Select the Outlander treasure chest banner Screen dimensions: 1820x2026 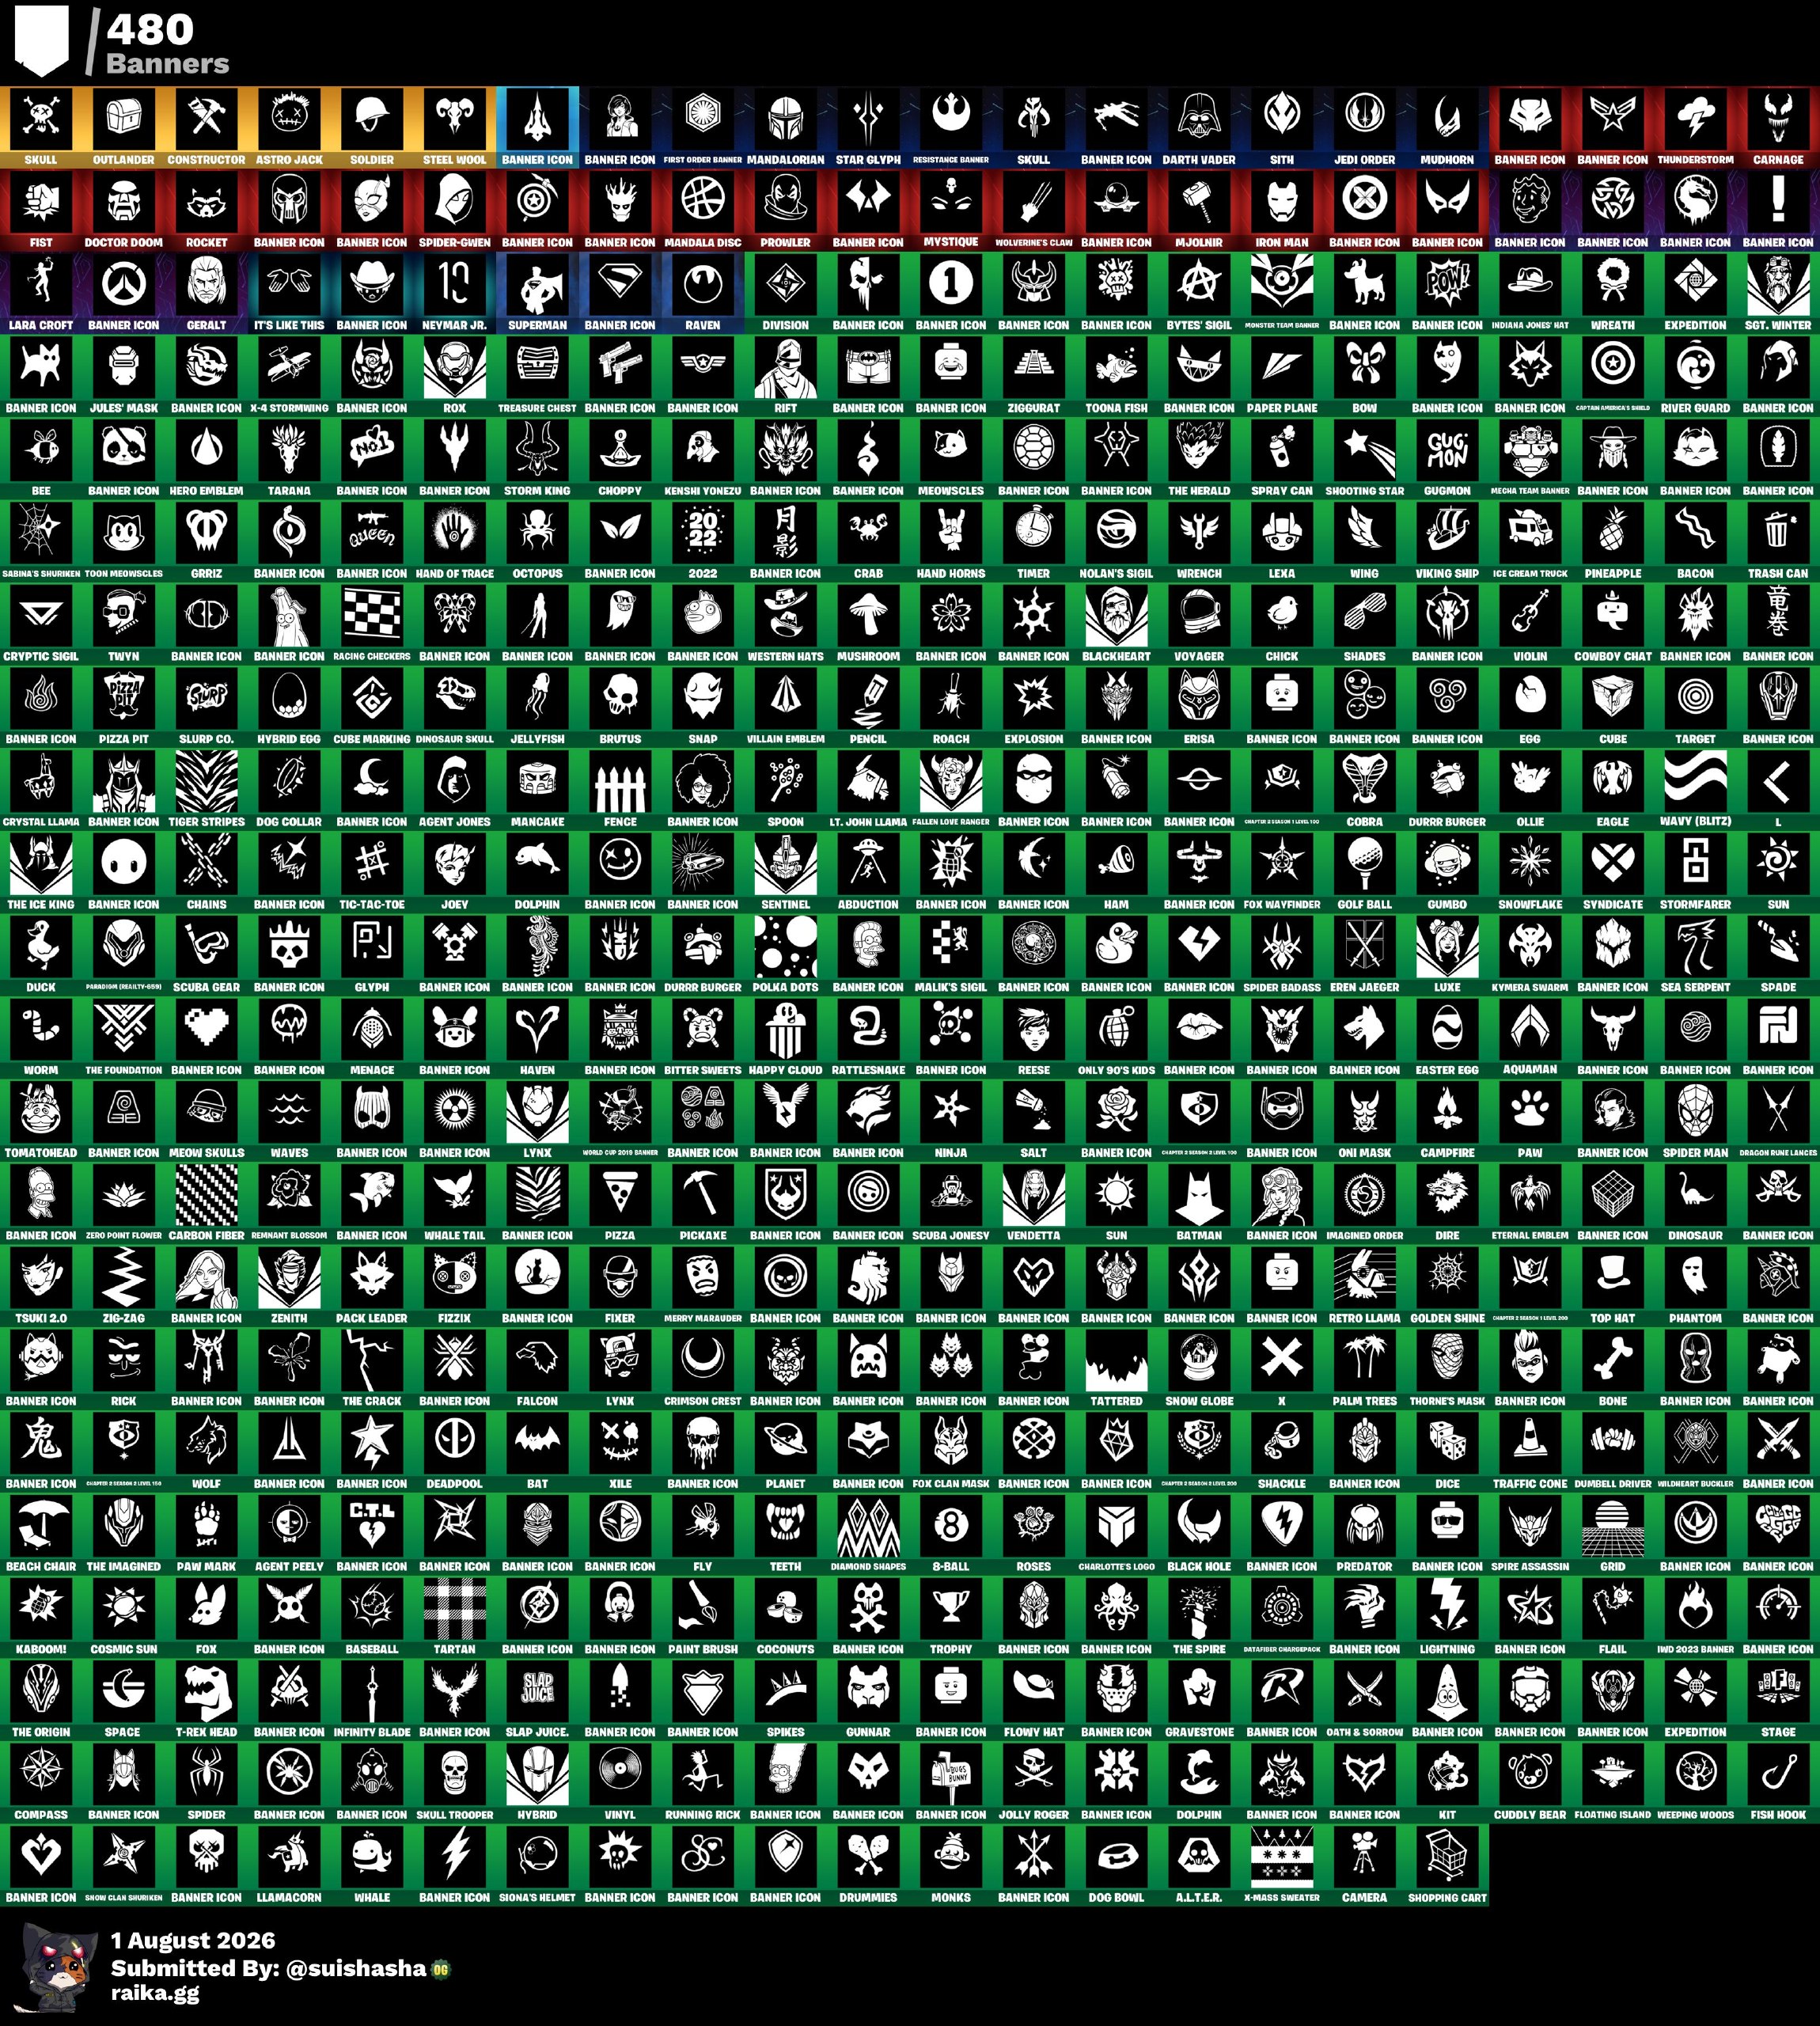(124, 127)
